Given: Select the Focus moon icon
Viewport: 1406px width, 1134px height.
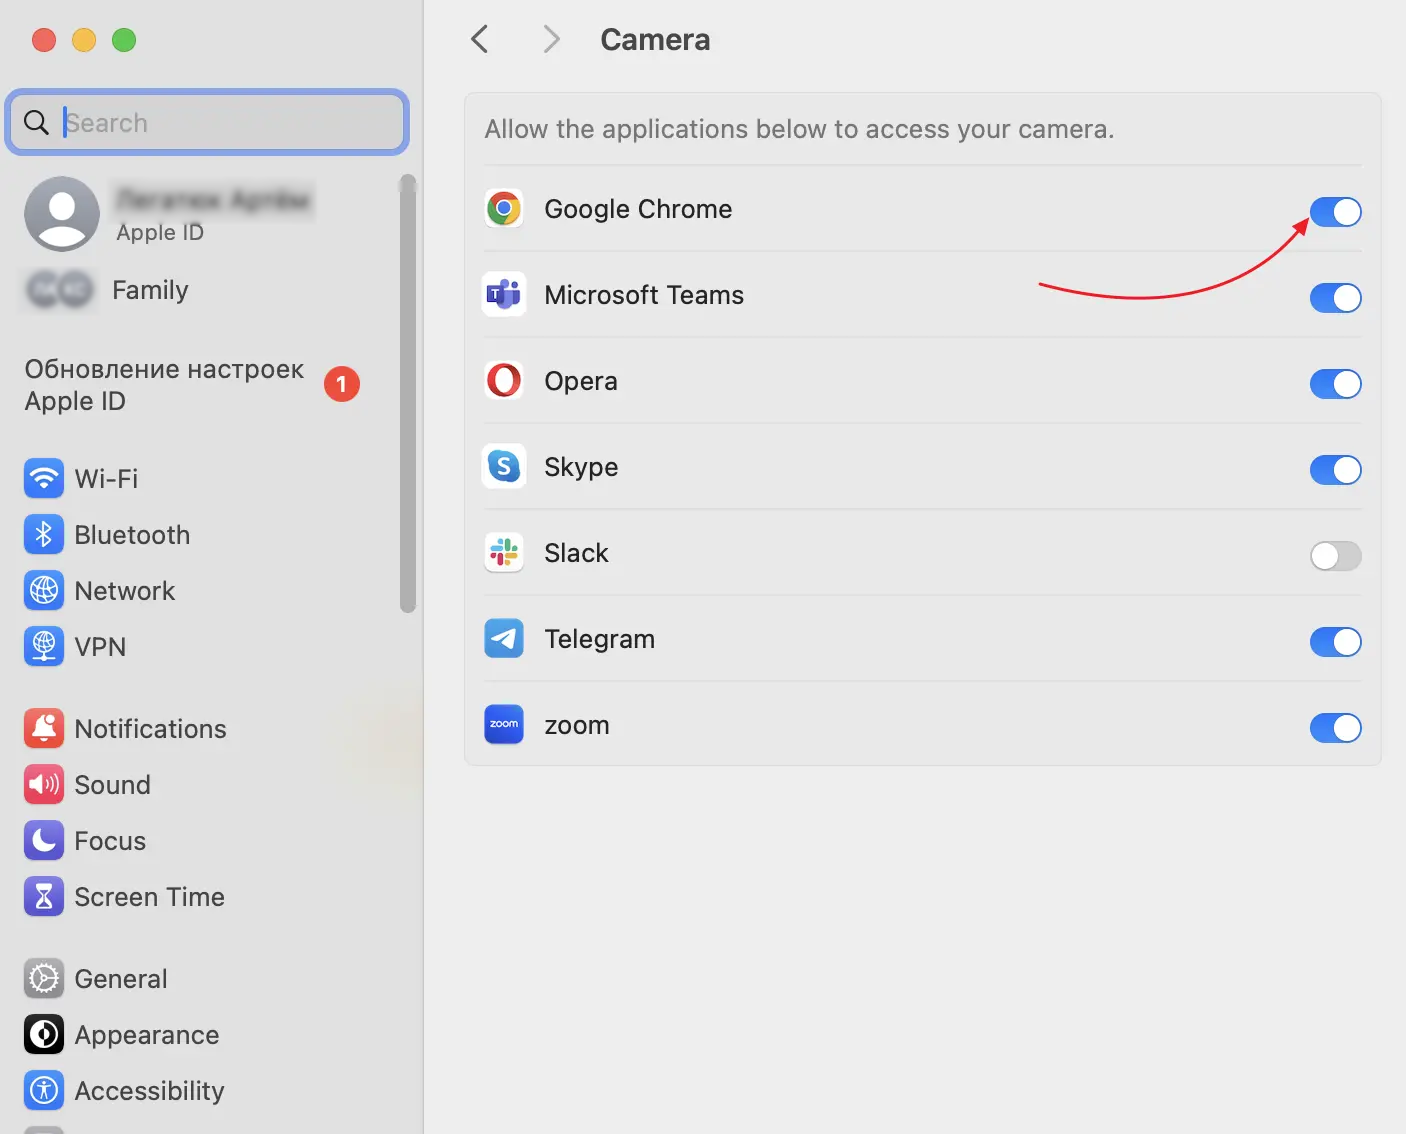Looking at the screenshot, I should tap(44, 841).
